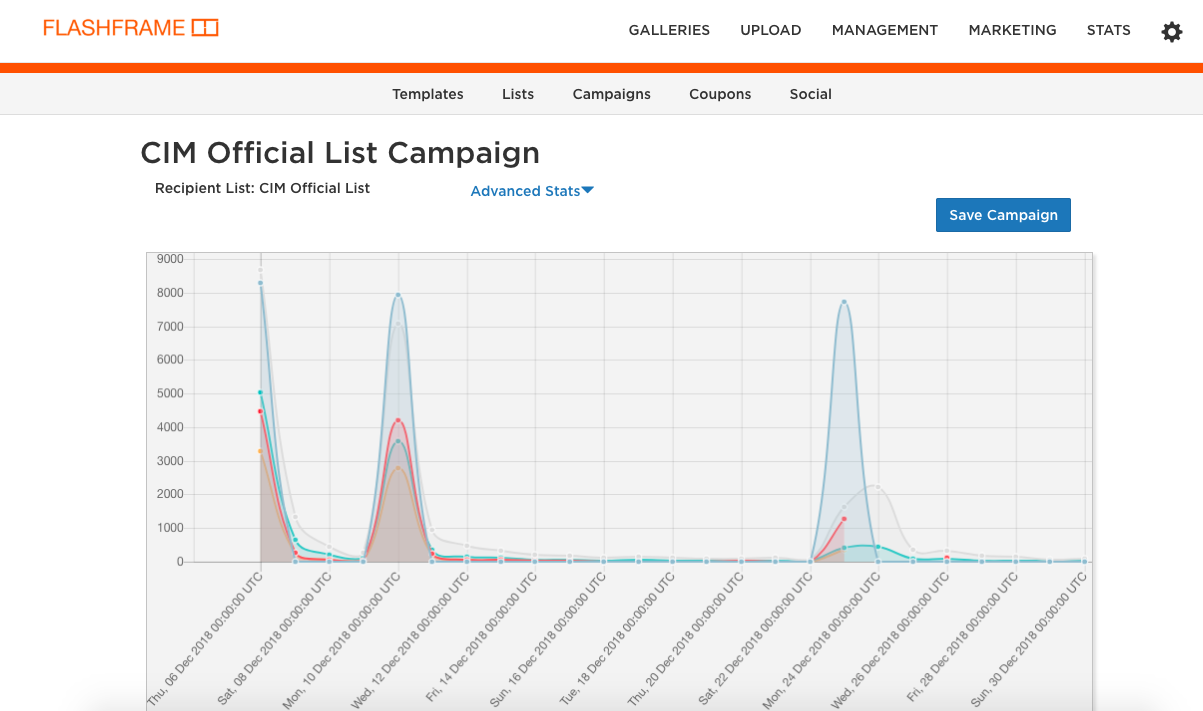The image size is (1203, 711).
Task: Click the blue peak point near 10 Dec
Action: [x=398, y=295]
